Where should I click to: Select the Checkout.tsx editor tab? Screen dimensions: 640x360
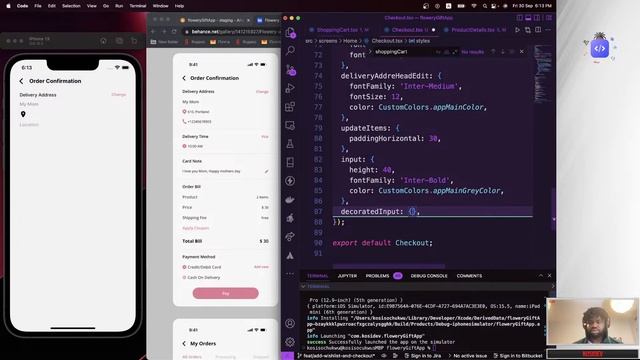[x=409, y=30]
